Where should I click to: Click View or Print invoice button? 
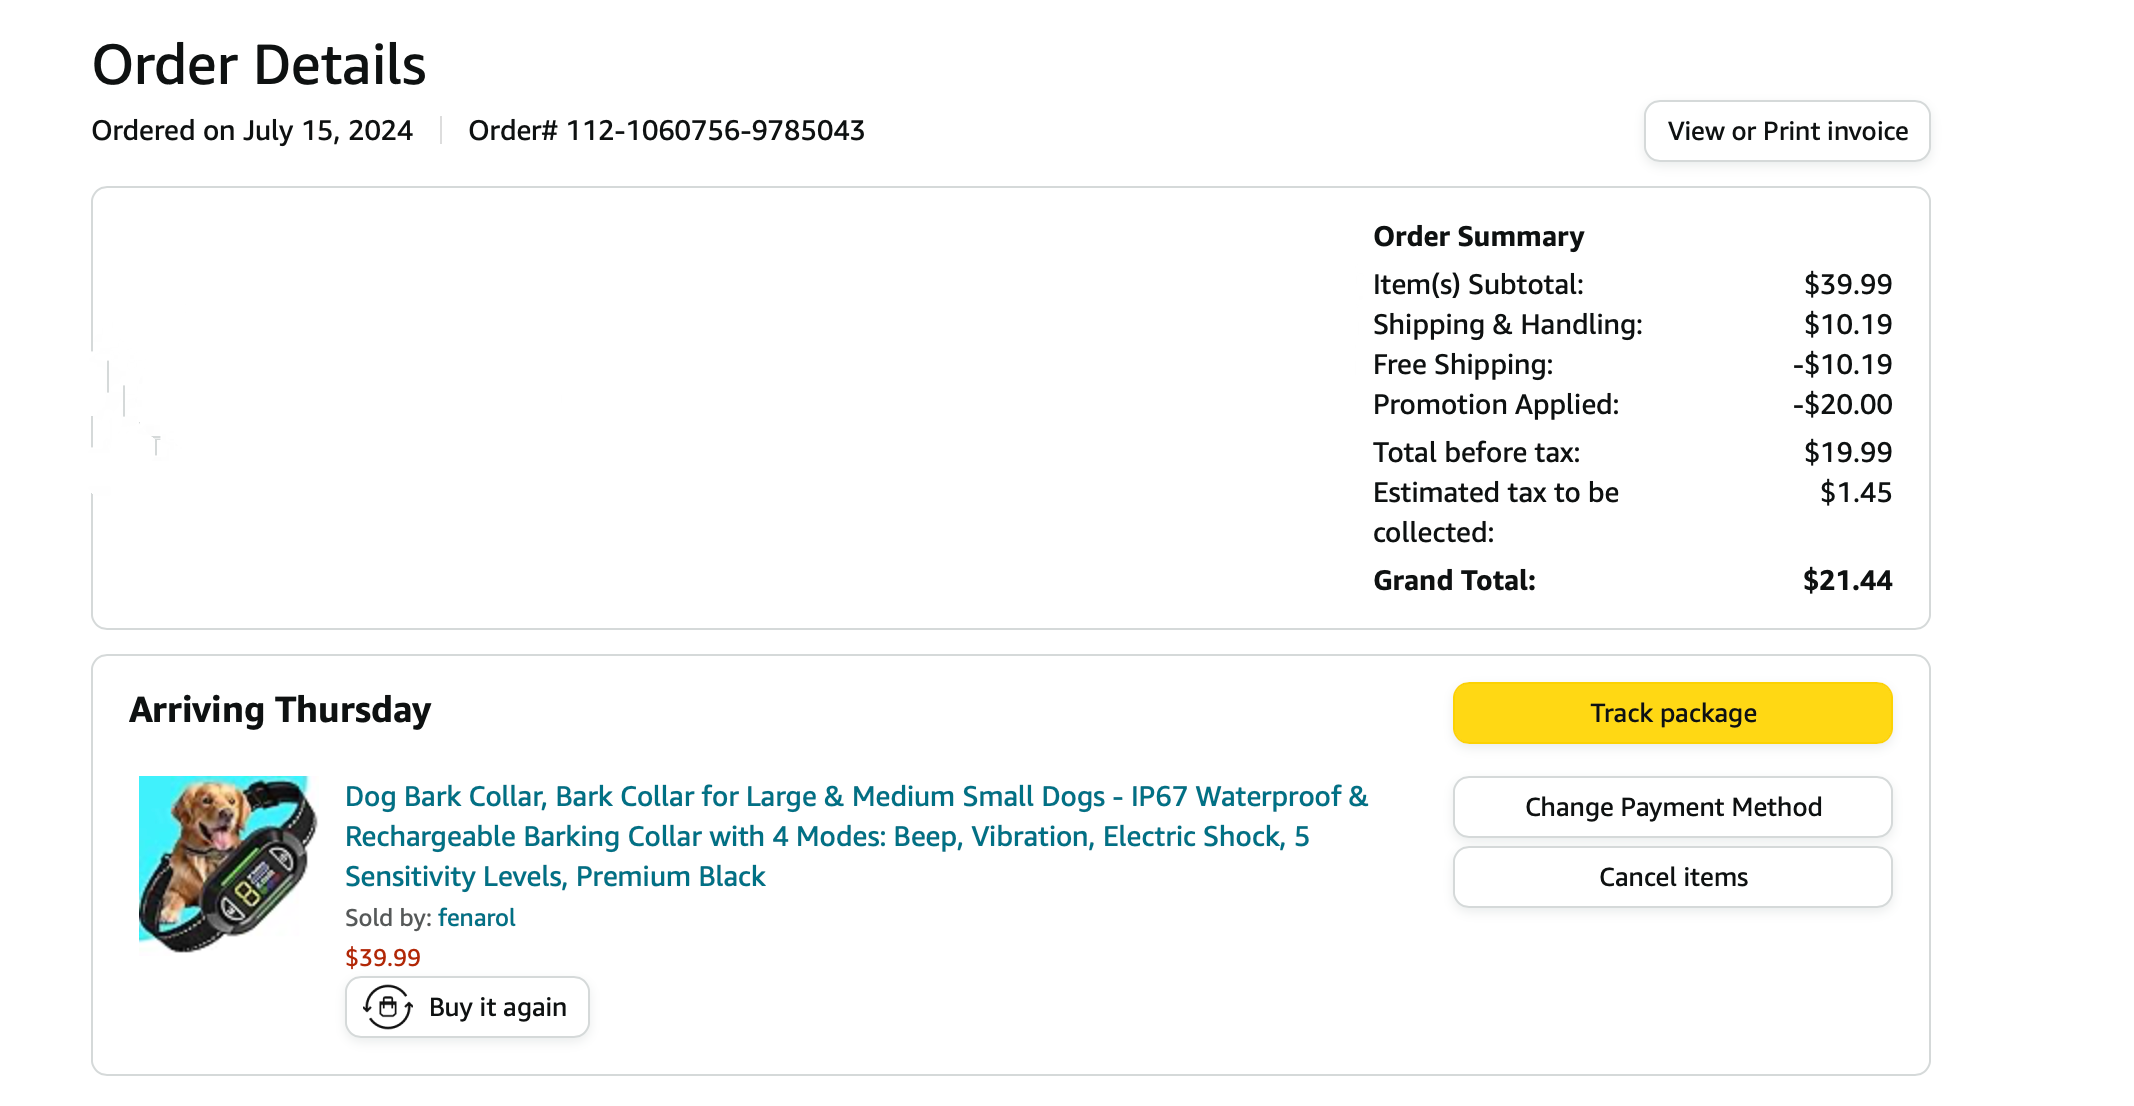[x=1786, y=131]
